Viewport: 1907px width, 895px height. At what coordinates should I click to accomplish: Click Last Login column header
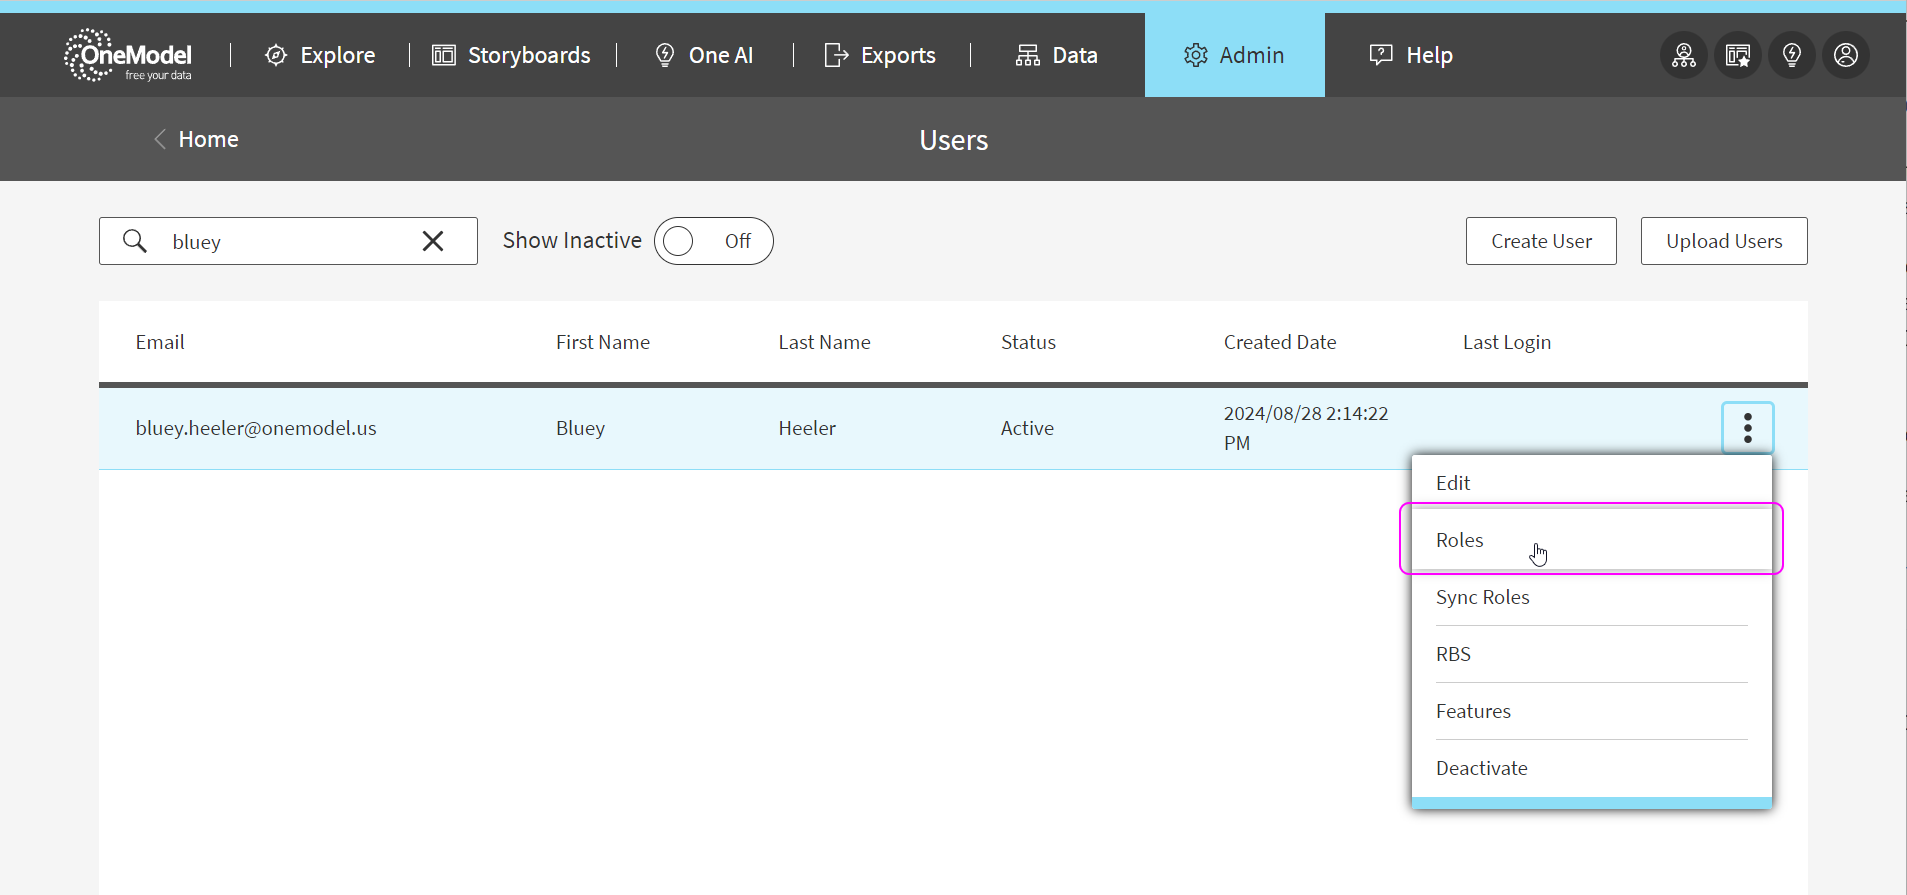1507,342
